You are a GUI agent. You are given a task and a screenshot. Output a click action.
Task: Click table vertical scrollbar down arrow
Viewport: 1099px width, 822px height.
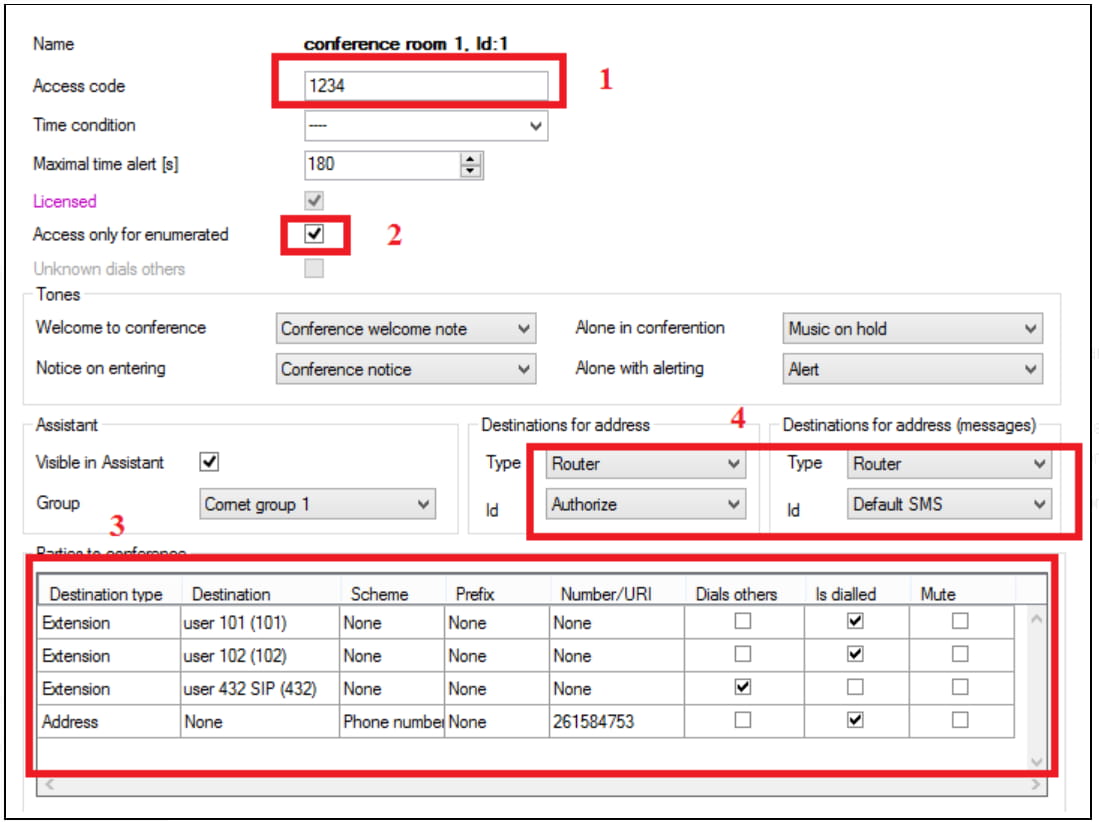point(1036,761)
